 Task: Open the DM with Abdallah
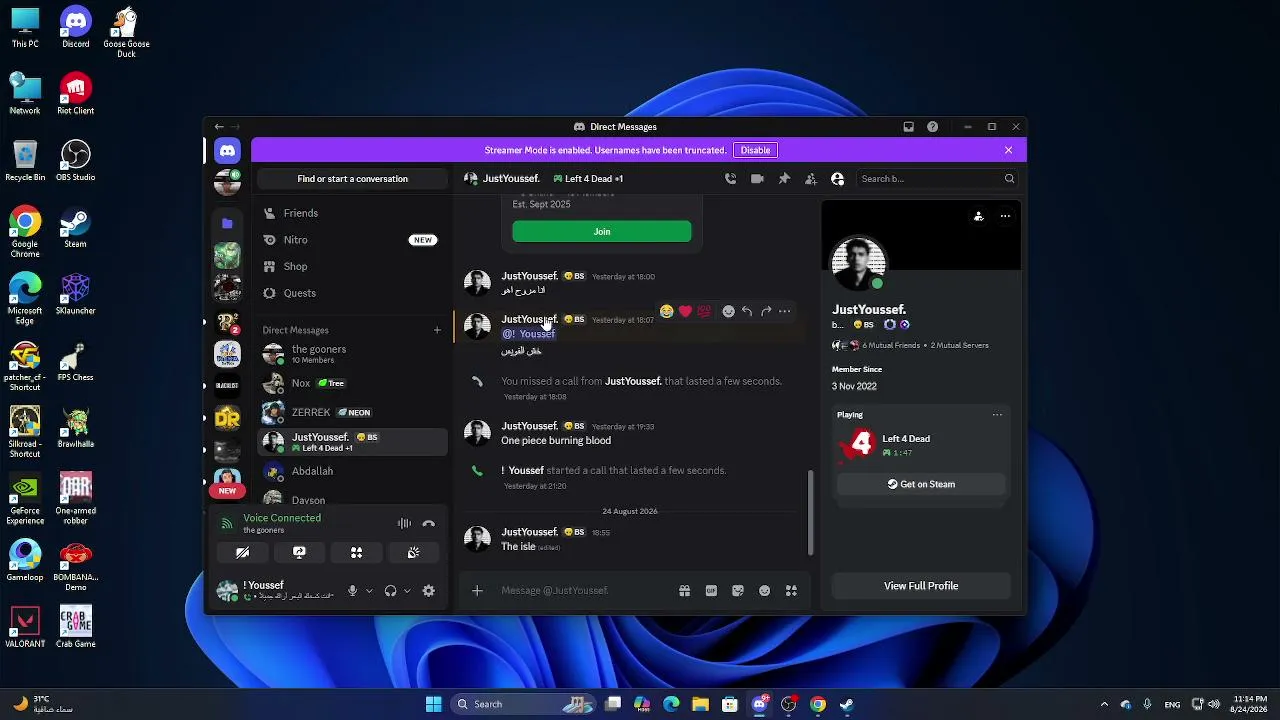click(x=352, y=471)
